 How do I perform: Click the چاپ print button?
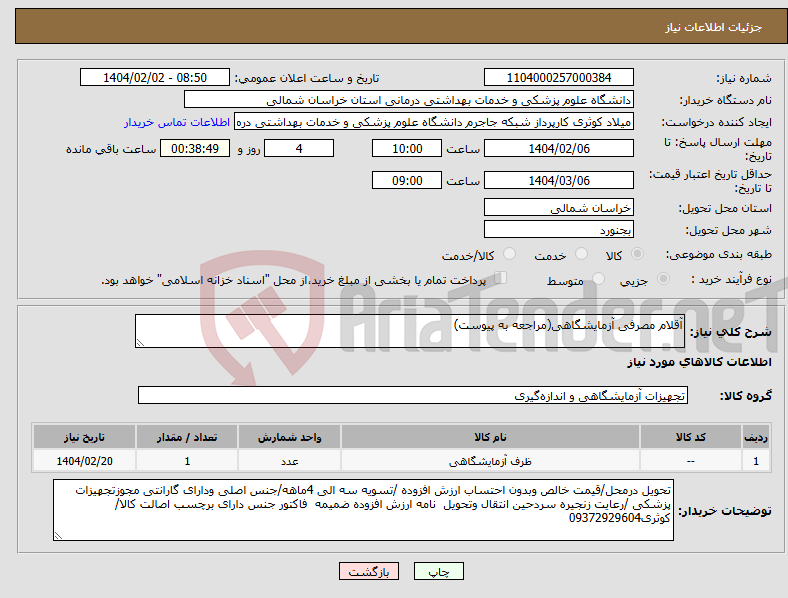click(439, 571)
